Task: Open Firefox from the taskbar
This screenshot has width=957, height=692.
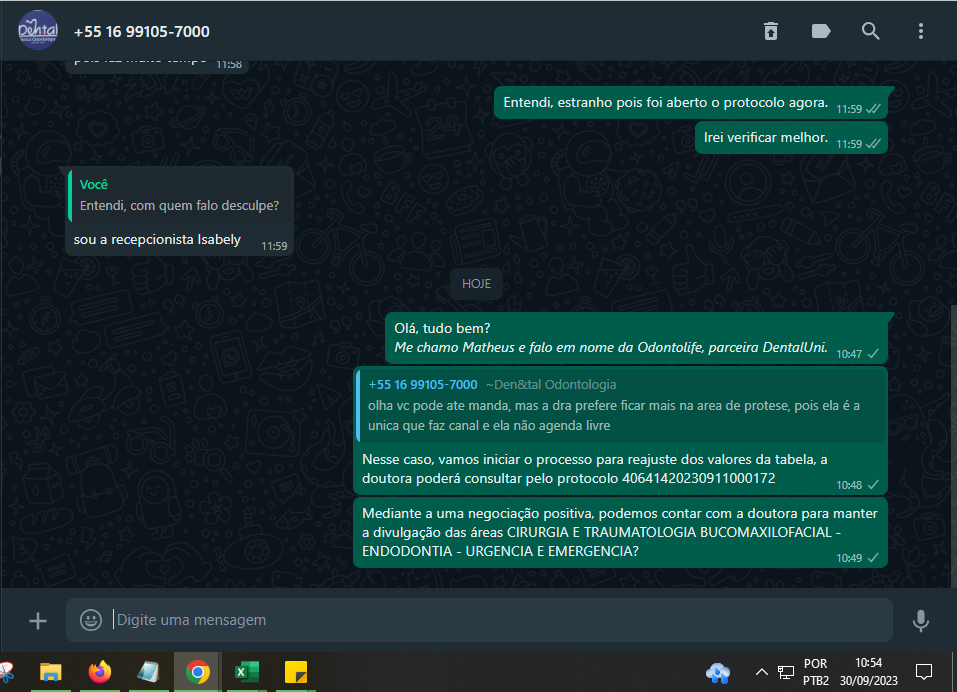Action: pyautogui.click(x=99, y=672)
